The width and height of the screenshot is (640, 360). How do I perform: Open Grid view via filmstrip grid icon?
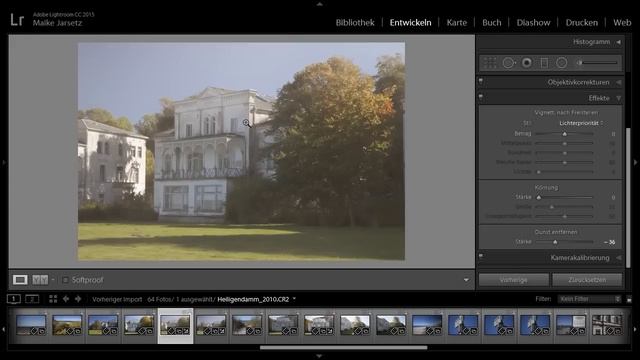[53, 299]
